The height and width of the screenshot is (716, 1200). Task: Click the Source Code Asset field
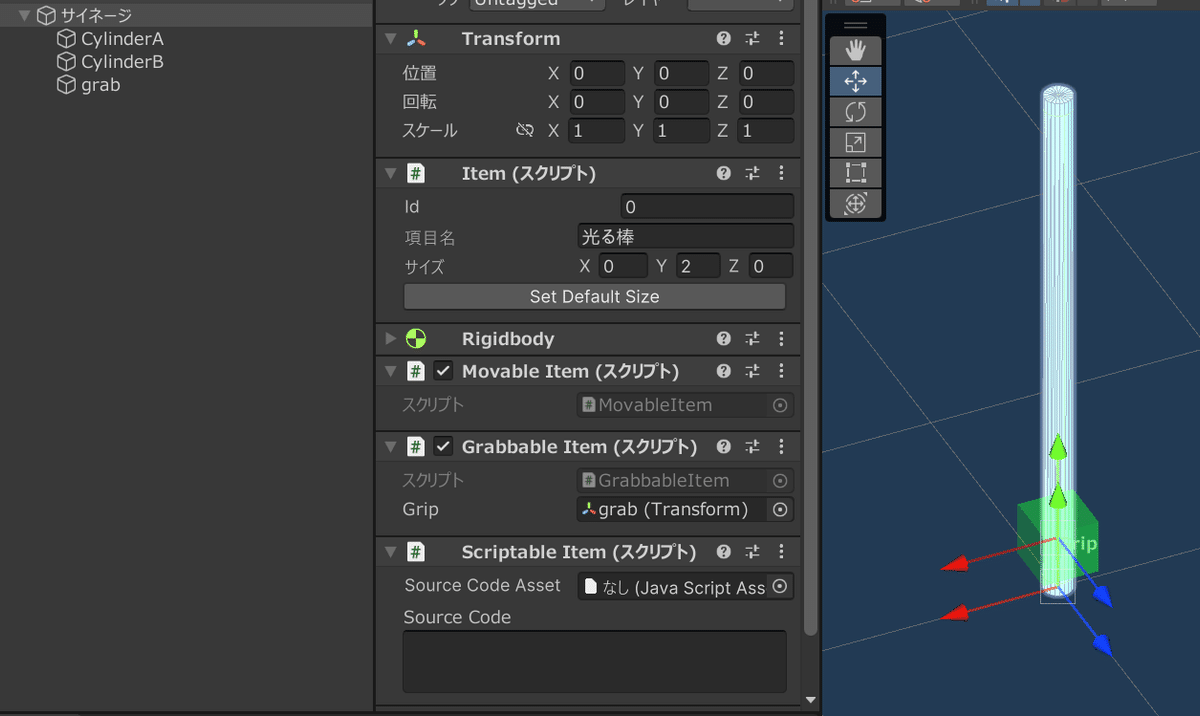(686, 587)
